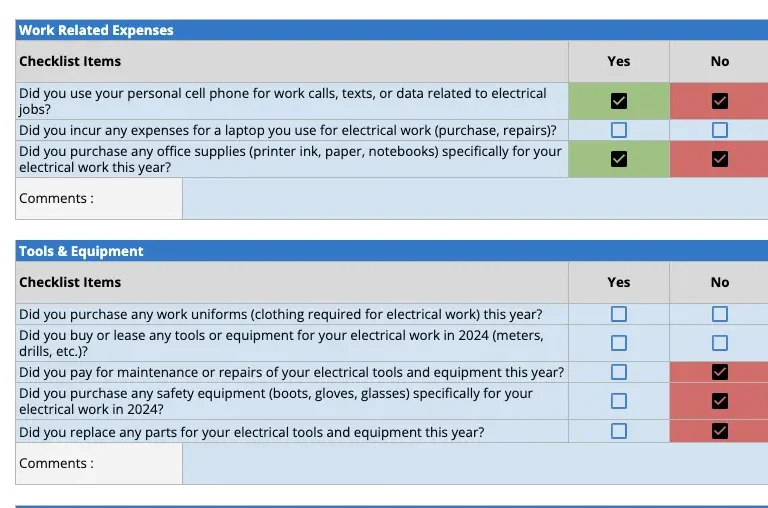This screenshot has height=508, width=768.
Task: Check Yes for safety equipment purchase
Action: 619,401
